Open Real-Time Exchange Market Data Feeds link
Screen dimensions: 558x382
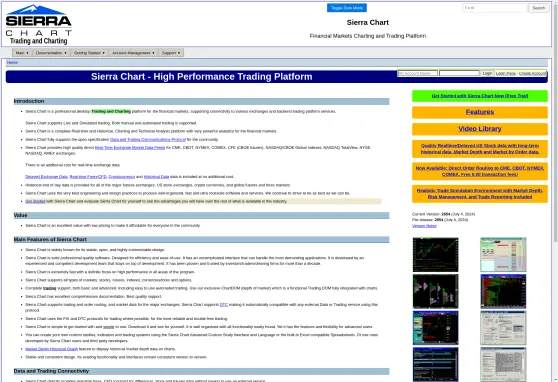coord(130,147)
